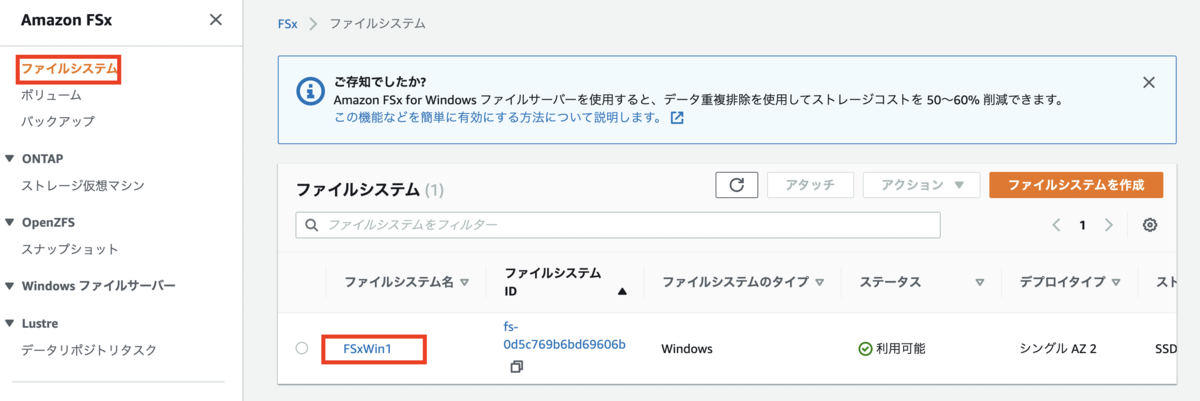1200x401 pixels.
Task: Click page number 1 in pagination
Action: pos(1082,225)
